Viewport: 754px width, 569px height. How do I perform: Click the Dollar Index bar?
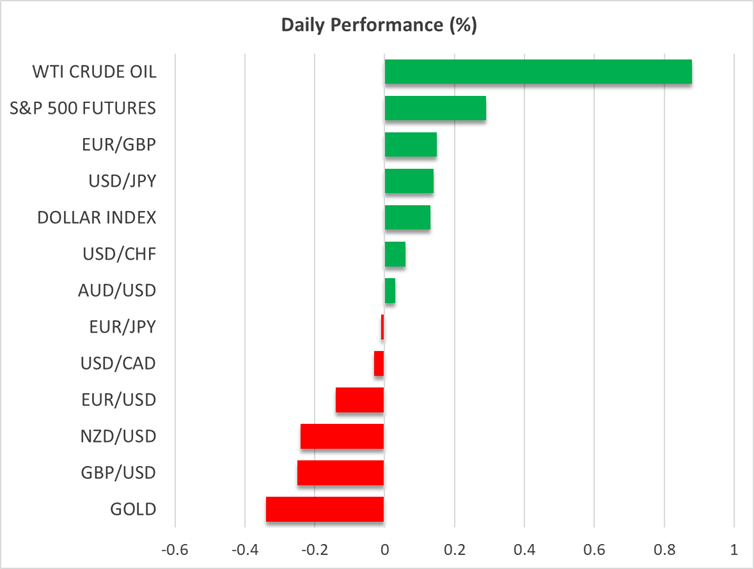(407, 217)
